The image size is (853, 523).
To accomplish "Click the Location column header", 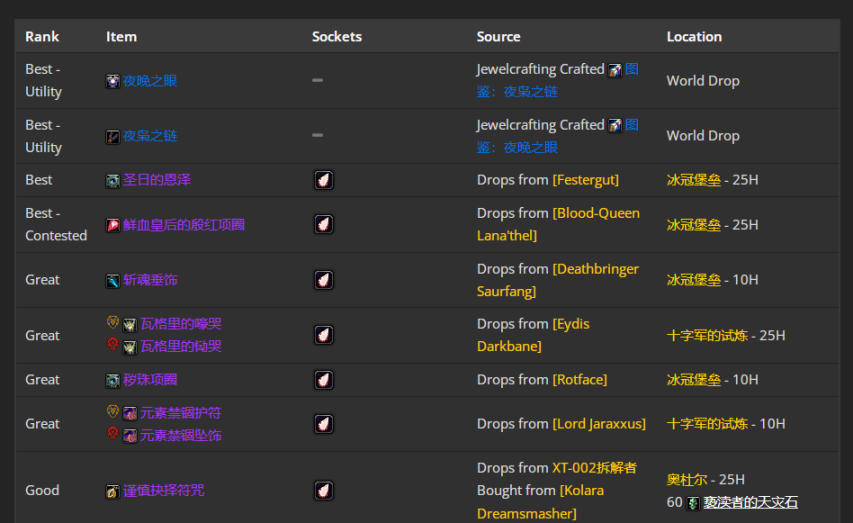I will 694,36.
